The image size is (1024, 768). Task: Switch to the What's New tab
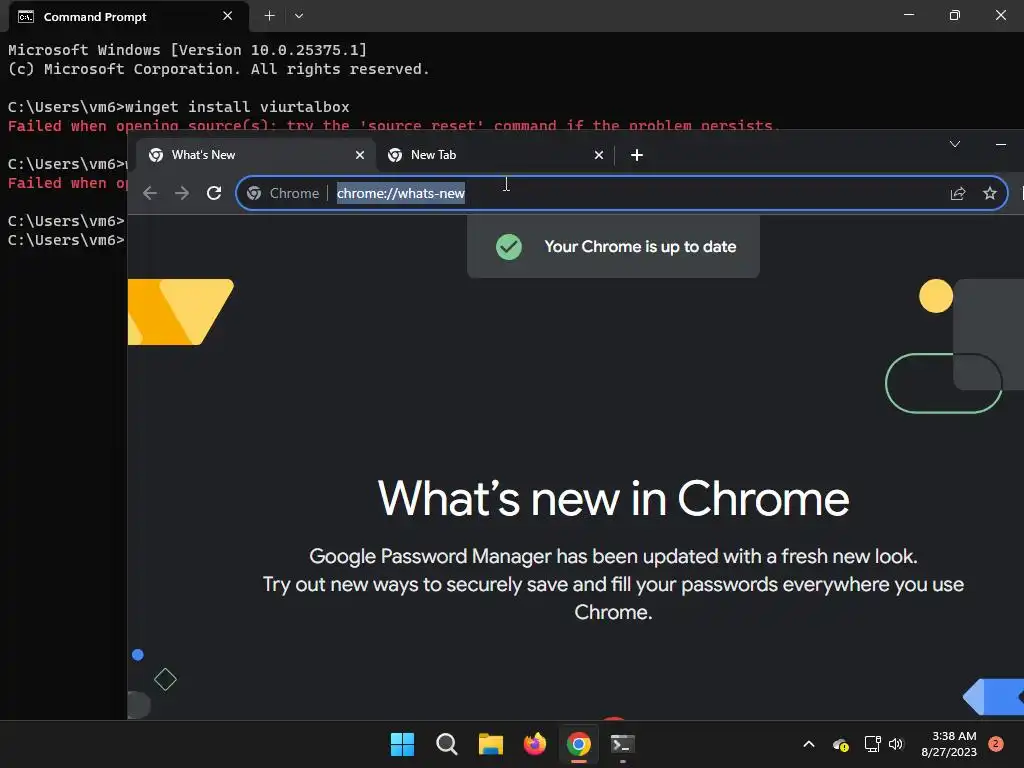(256, 155)
